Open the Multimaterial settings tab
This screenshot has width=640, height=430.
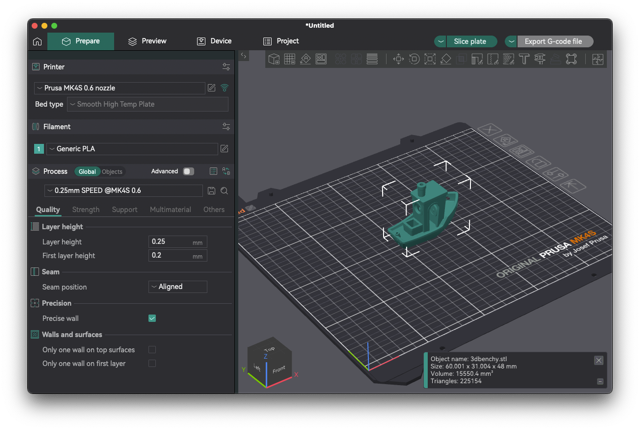pyautogui.click(x=170, y=209)
